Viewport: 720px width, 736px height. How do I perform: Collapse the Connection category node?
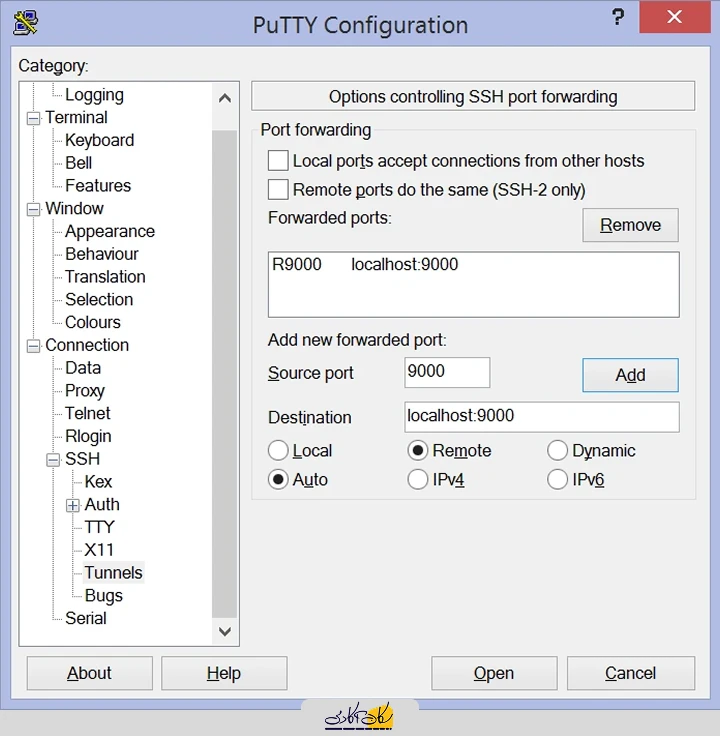coord(33,346)
